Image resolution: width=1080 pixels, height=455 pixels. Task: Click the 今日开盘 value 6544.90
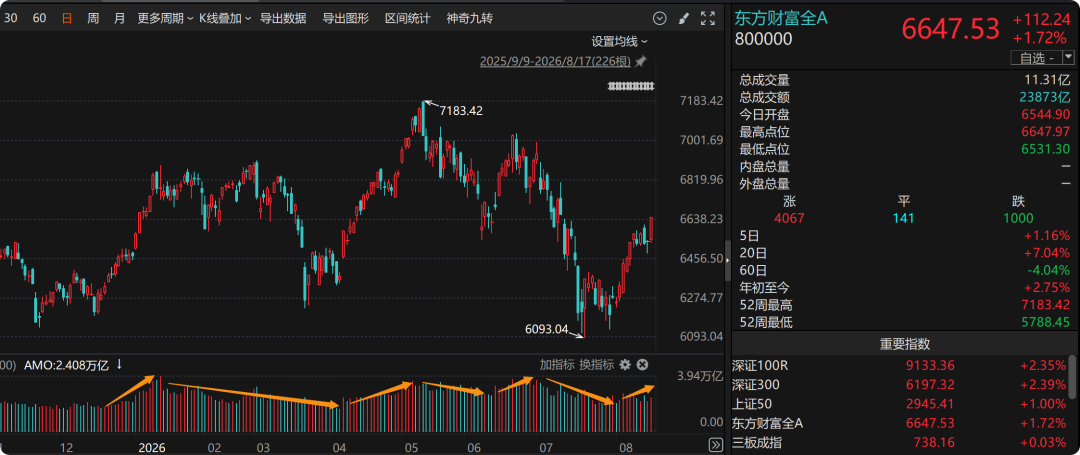pos(1046,114)
